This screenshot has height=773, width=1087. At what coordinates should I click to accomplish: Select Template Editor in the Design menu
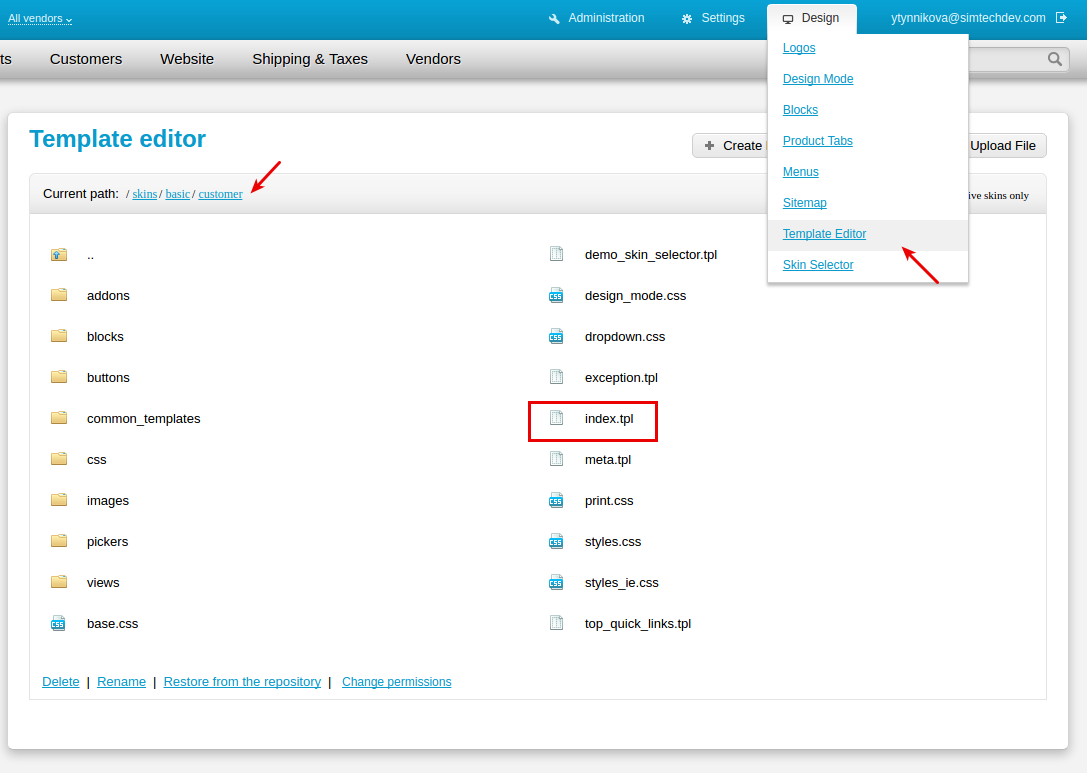[x=824, y=234]
